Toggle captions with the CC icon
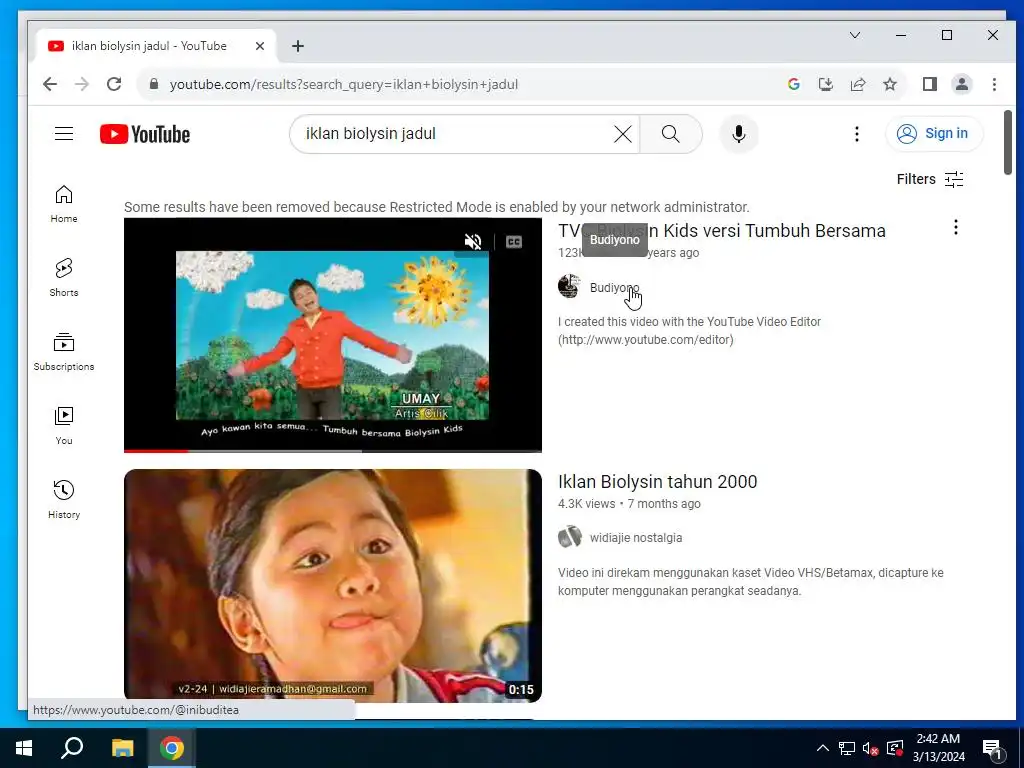The image size is (1024, 768). 514,242
